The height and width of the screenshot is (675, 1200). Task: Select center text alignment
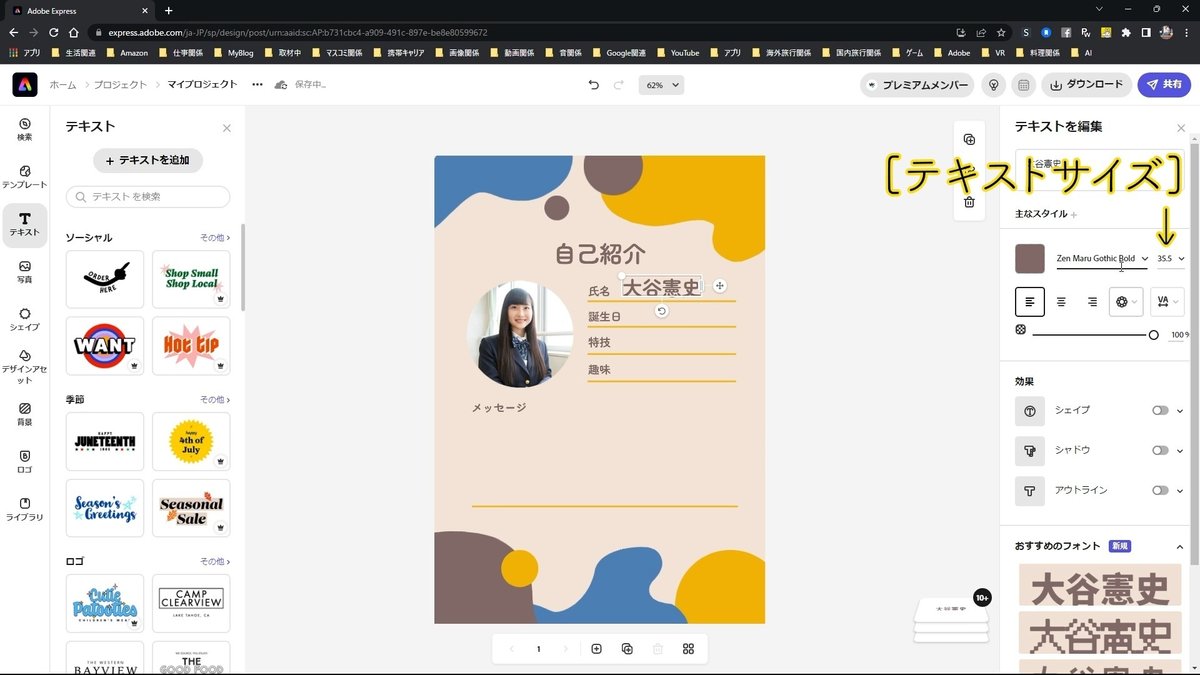point(1061,301)
